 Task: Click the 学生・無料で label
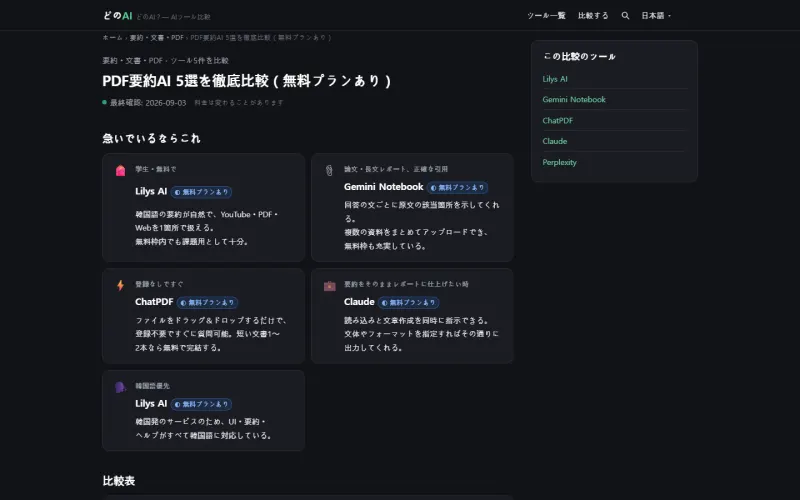pos(156,169)
